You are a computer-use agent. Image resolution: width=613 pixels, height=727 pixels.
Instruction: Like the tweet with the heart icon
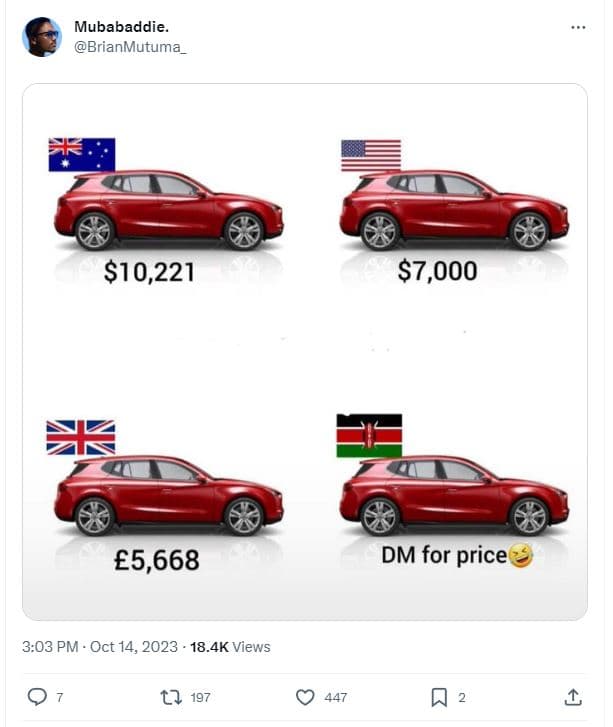click(x=306, y=697)
